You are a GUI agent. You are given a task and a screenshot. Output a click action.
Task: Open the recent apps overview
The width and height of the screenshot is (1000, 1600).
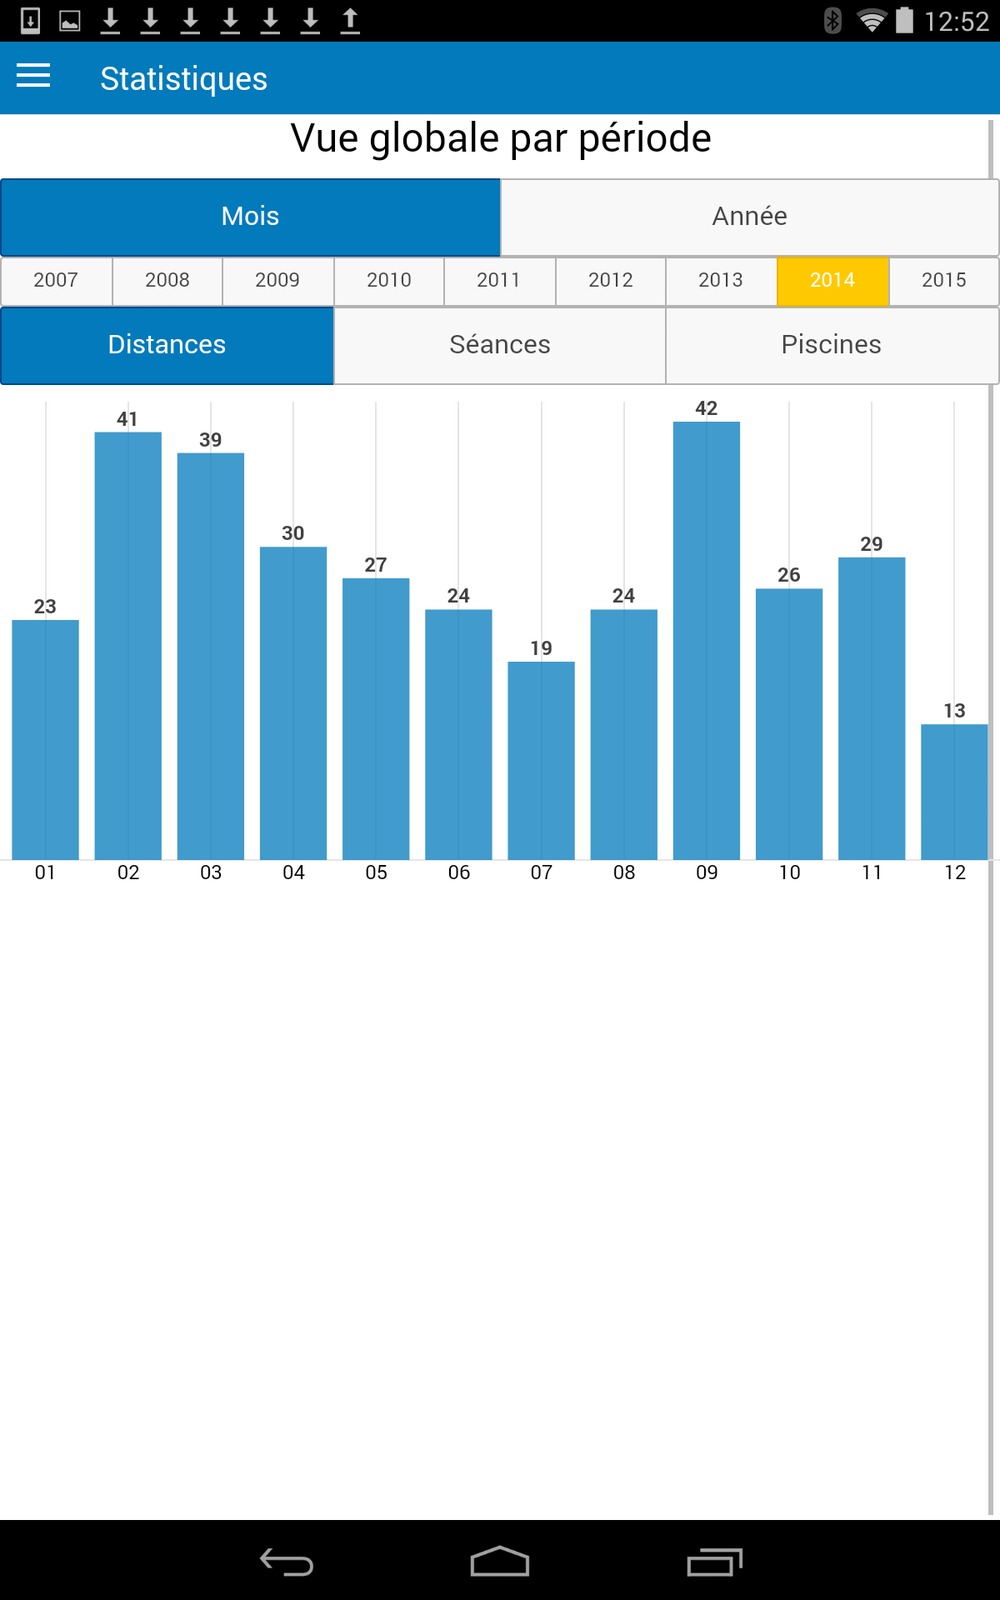[x=714, y=1561]
